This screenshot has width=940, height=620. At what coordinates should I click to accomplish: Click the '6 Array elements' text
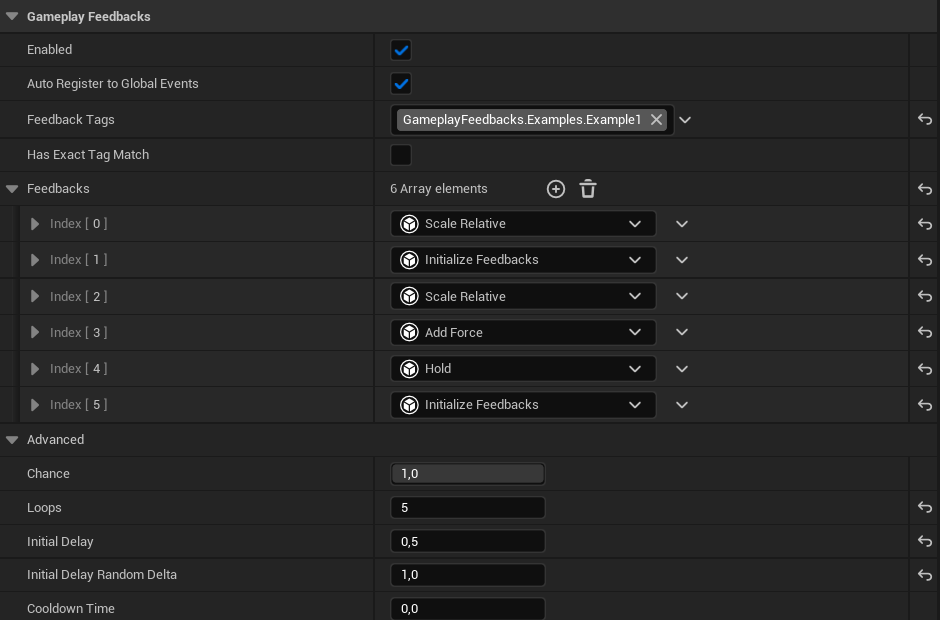[439, 189]
